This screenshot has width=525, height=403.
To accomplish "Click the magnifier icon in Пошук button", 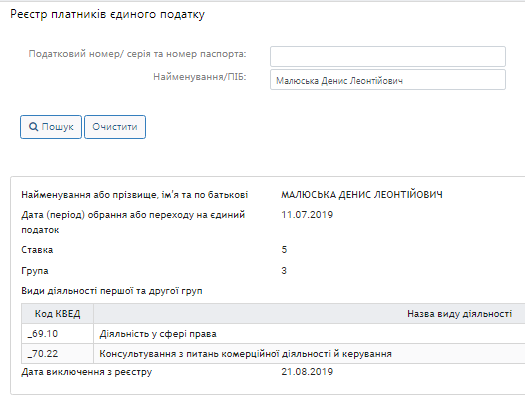I will point(33,127).
